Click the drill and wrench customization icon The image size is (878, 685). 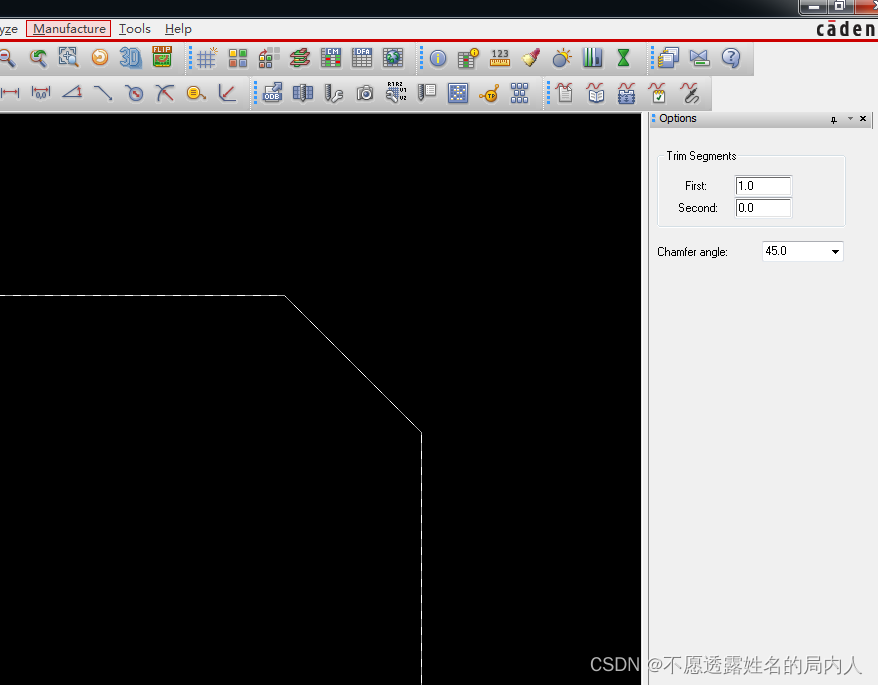[x=334, y=93]
